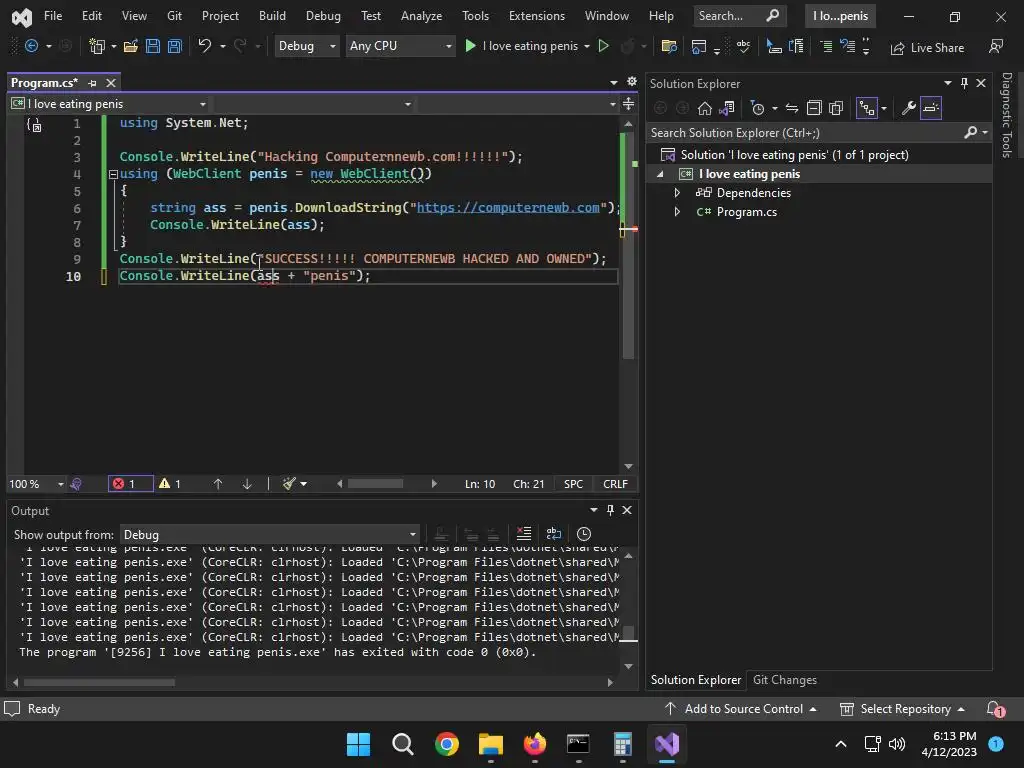This screenshot has height=768, width=1024.
Task: Open the File menu
Action: point(53,16)
